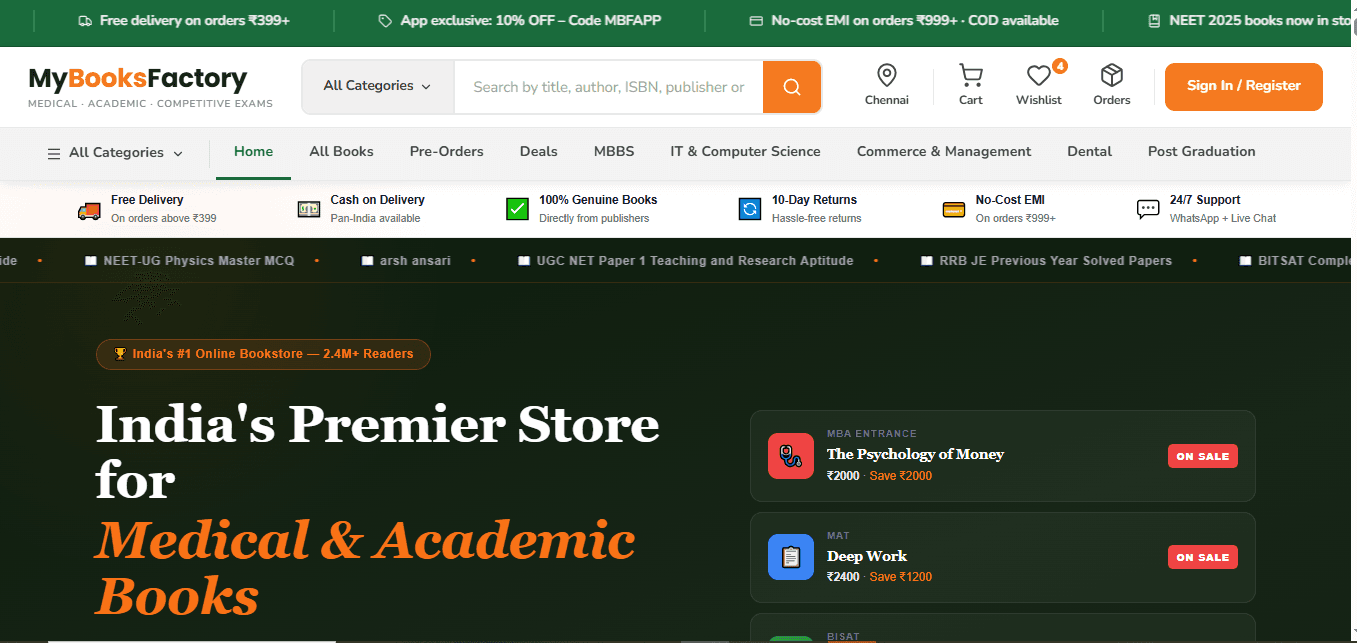
Task: Open the hamburger categories menu
Action: (x=53, y=152)
